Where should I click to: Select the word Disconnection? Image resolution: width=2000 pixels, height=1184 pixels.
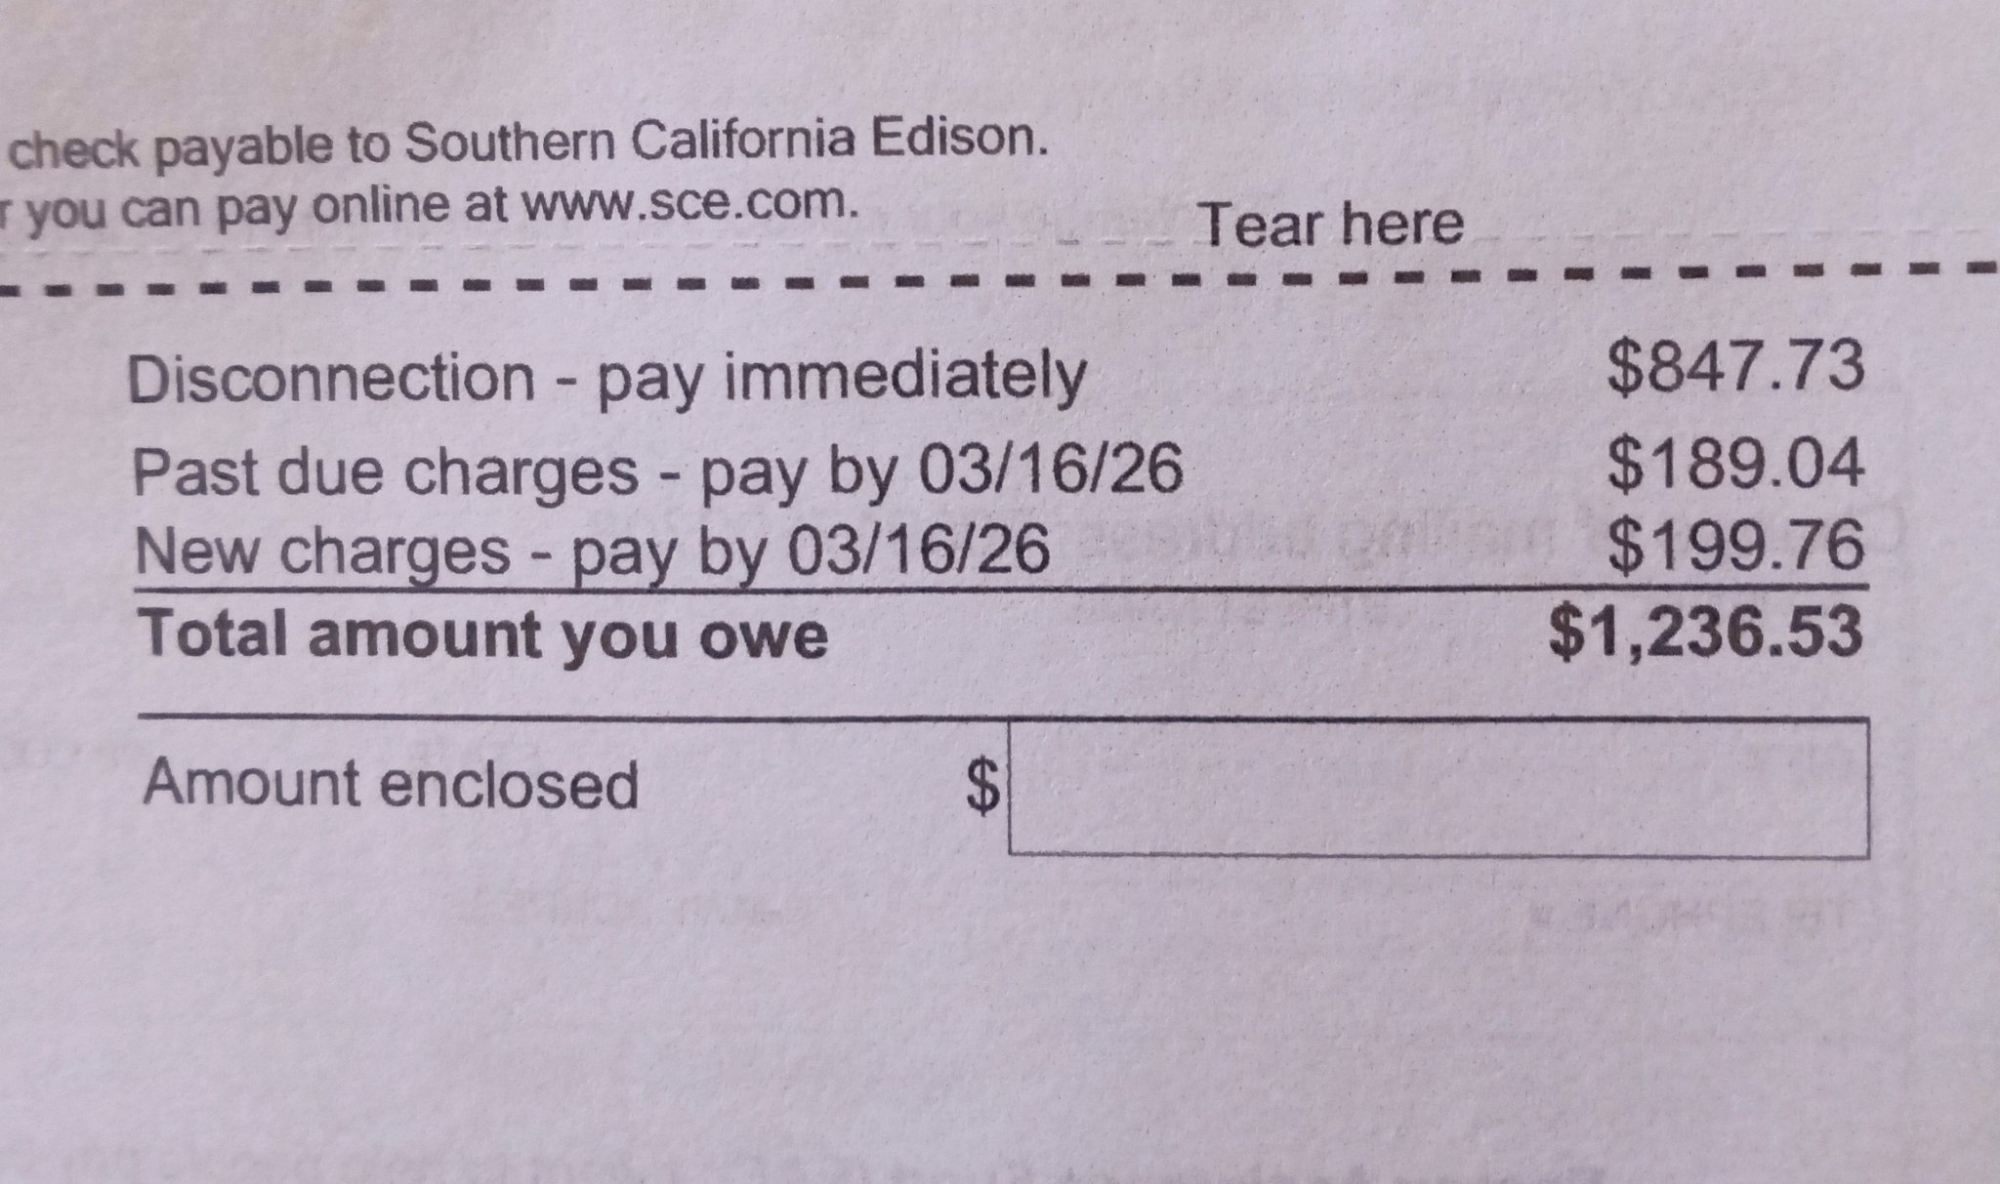[x=331, y=379]
